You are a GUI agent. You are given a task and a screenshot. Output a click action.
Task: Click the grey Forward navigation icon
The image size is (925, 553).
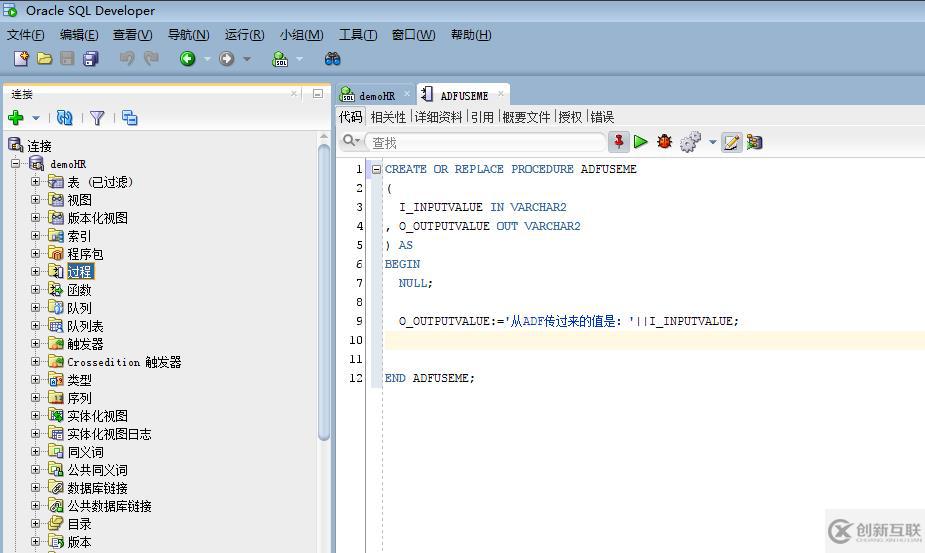pos(227,58)
